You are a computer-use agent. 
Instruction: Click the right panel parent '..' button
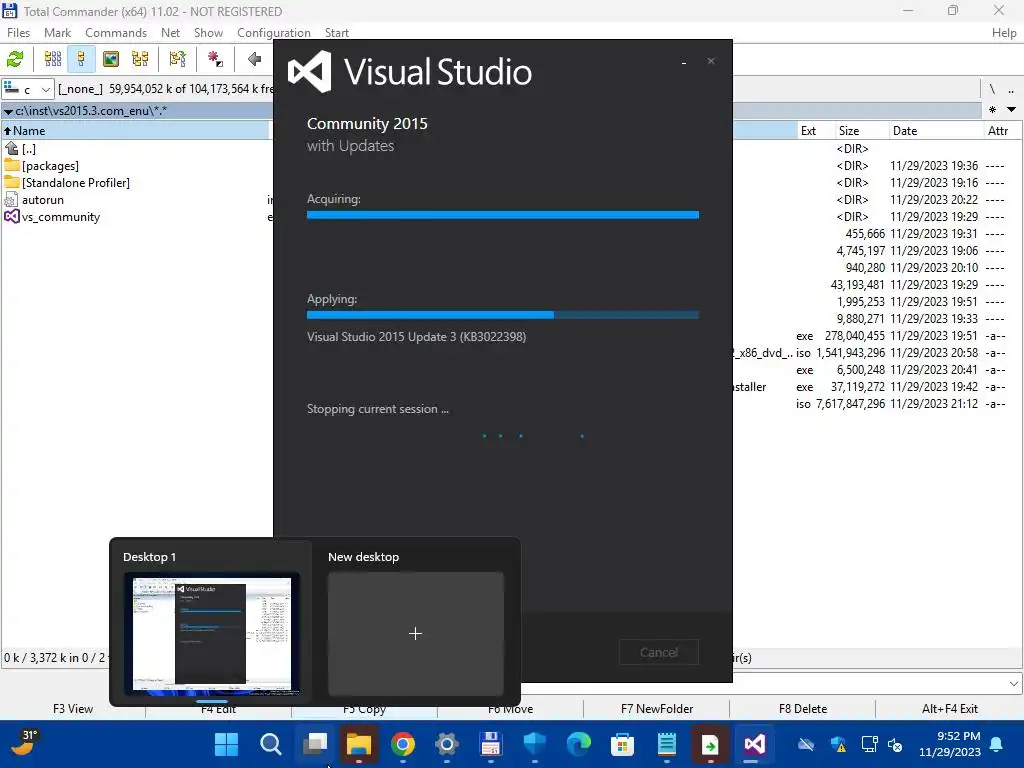pos(1012,89)
